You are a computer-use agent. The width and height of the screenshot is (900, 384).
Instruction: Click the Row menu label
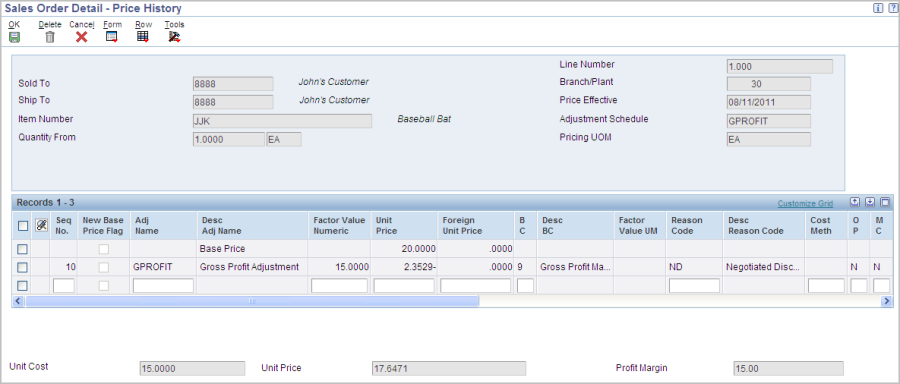tap(143, 25)
